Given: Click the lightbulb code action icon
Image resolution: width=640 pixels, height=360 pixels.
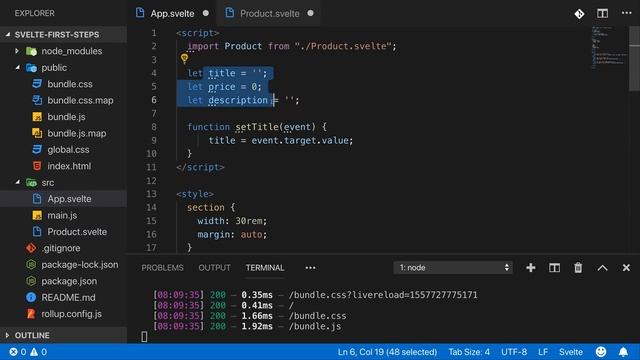Looking at the screenshot, I should 184,59.
